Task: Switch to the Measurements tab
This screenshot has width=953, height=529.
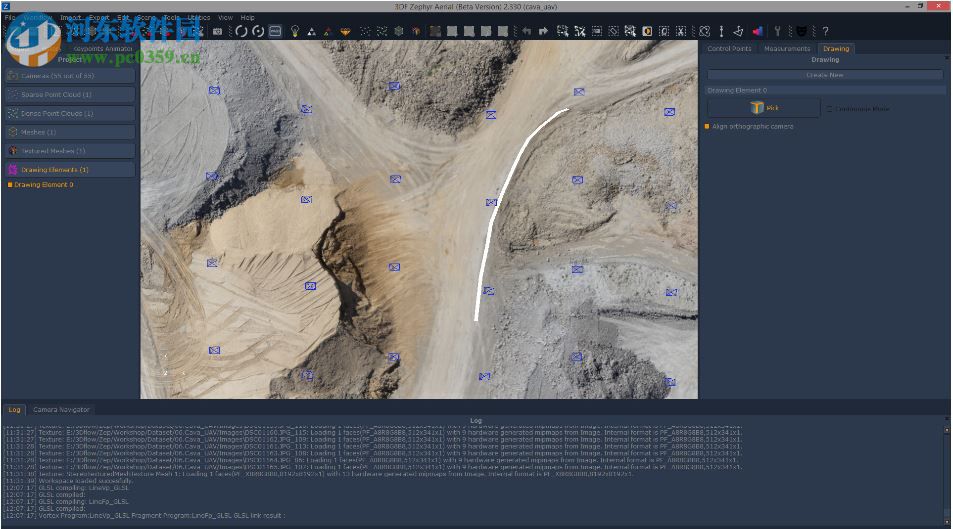Action: tap(787, 49)
